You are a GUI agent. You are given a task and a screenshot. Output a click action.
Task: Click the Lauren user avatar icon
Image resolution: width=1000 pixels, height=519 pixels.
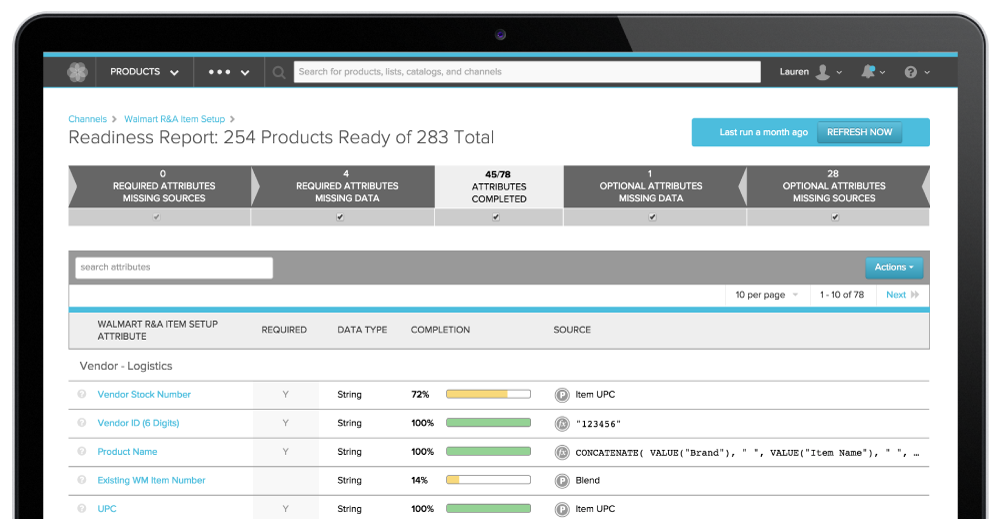click(822, 72)
